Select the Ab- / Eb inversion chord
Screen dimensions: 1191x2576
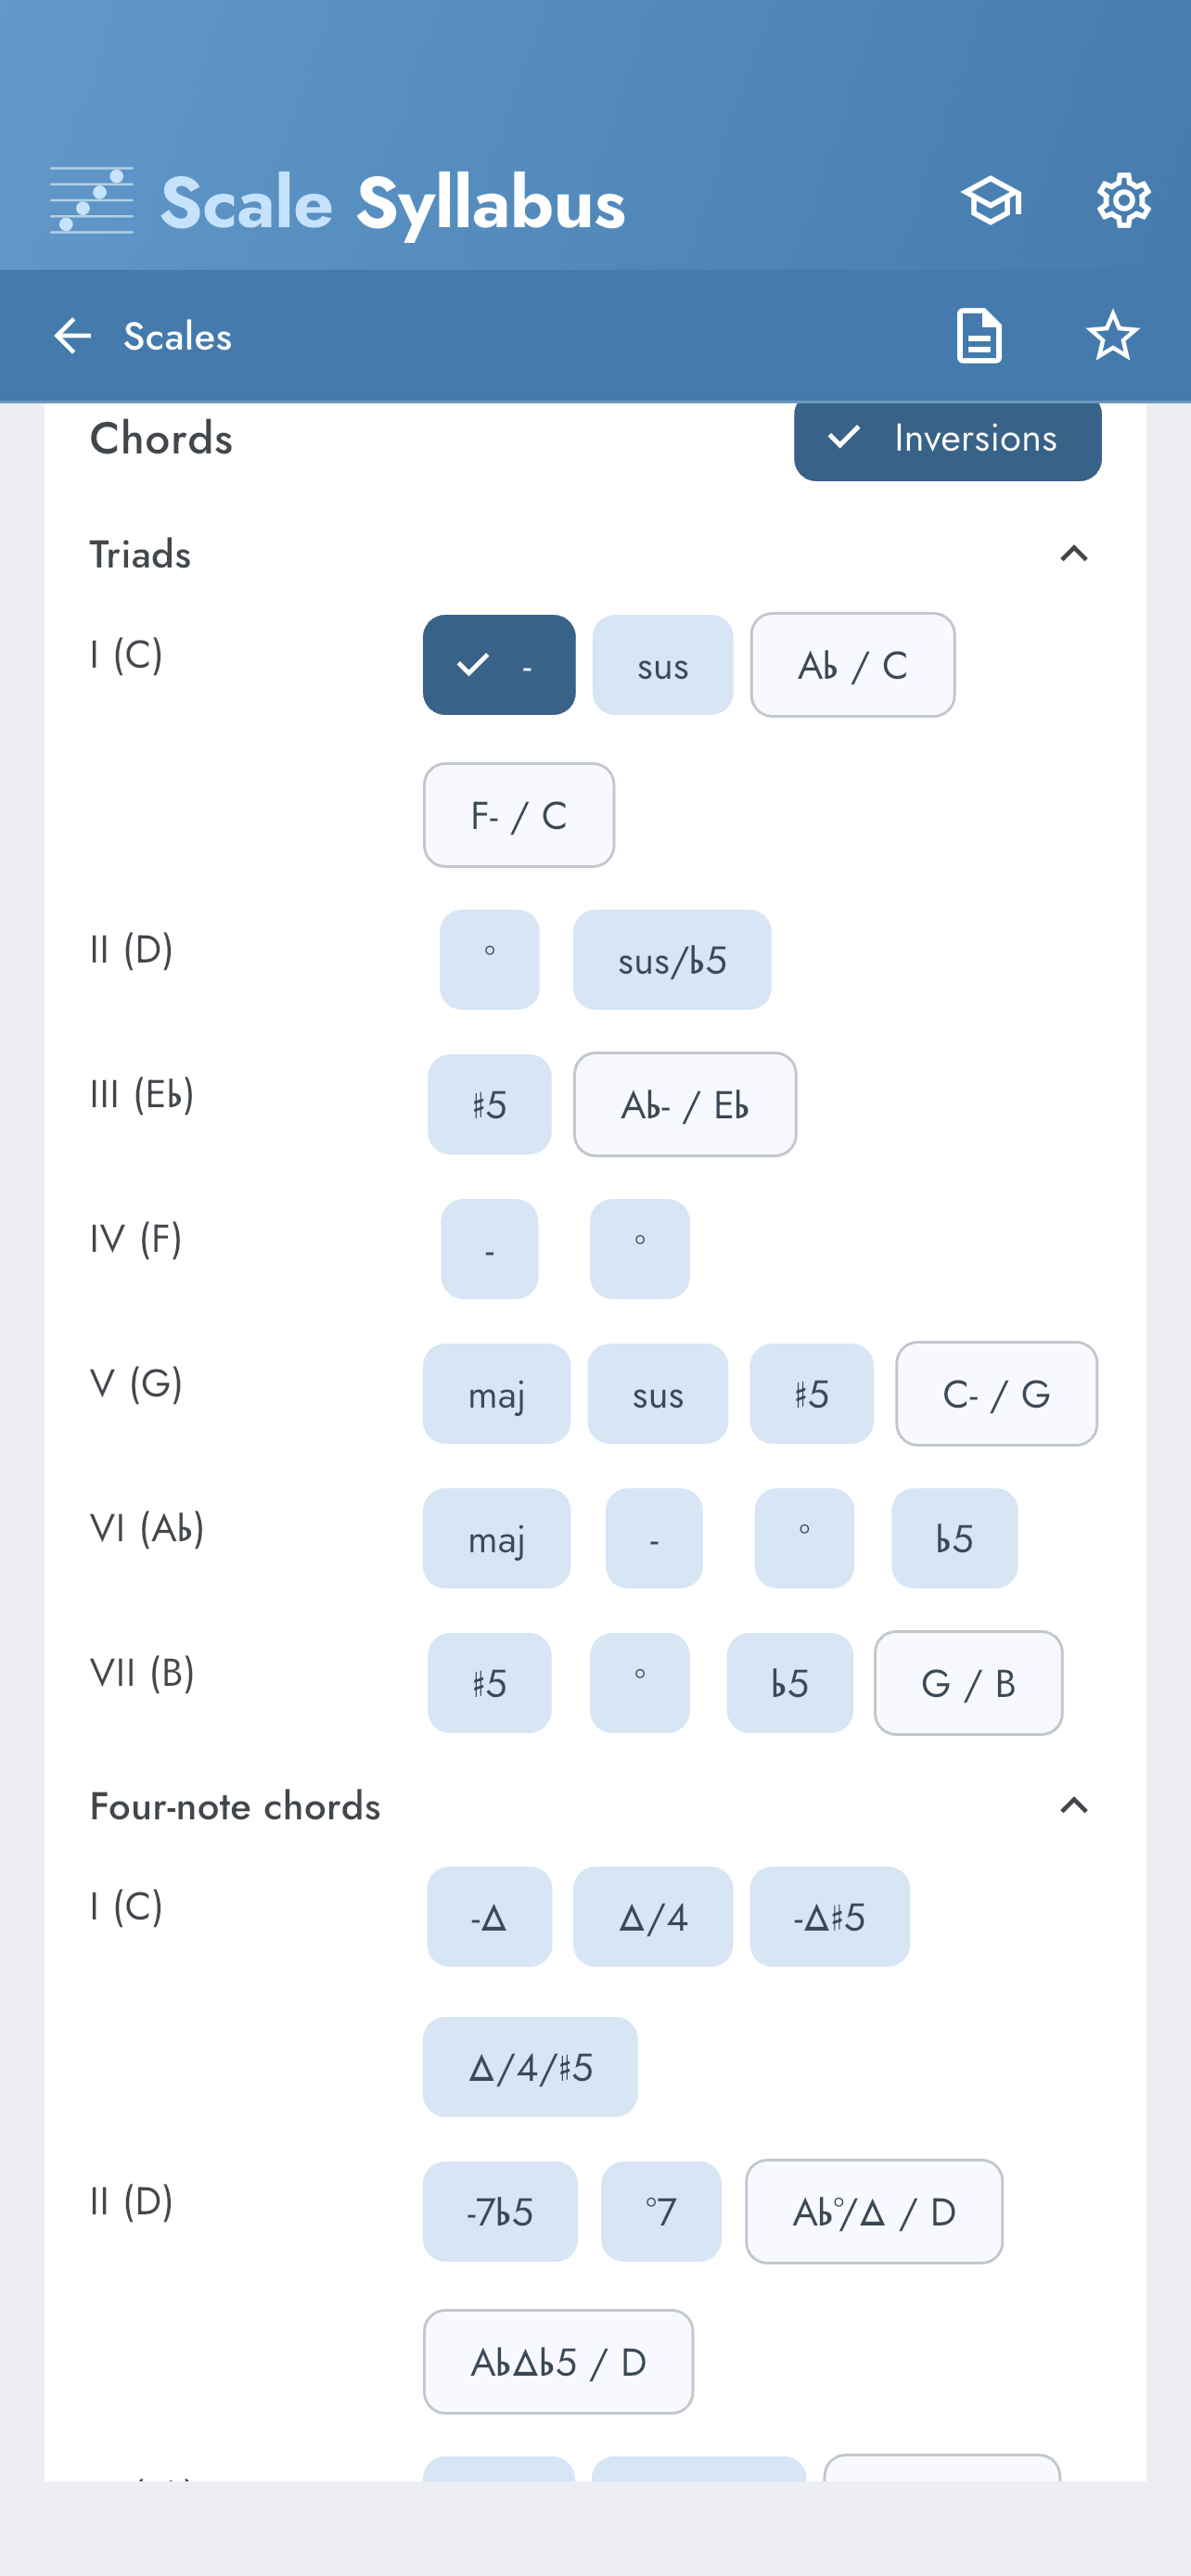[684, 1105]
